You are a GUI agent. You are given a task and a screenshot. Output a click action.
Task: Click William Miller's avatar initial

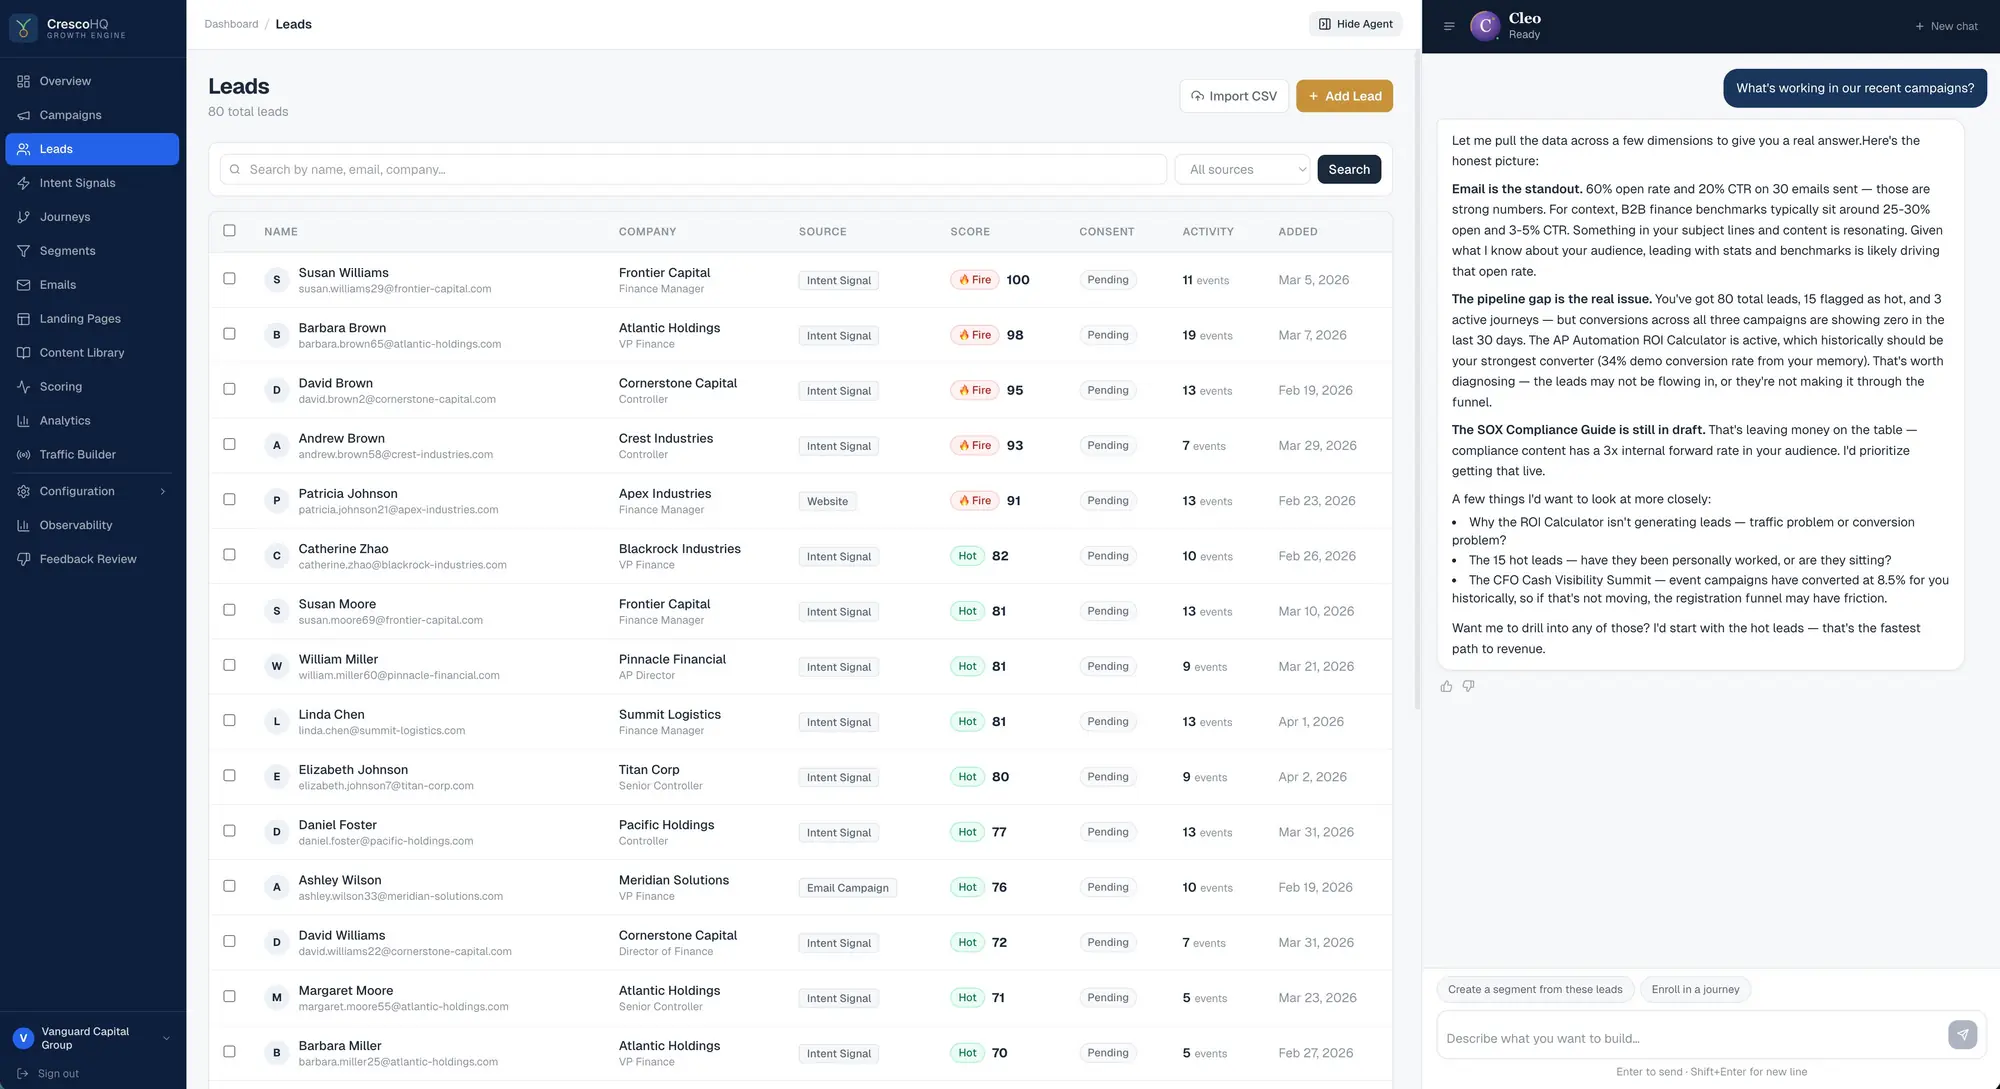(x=277, y=667)
